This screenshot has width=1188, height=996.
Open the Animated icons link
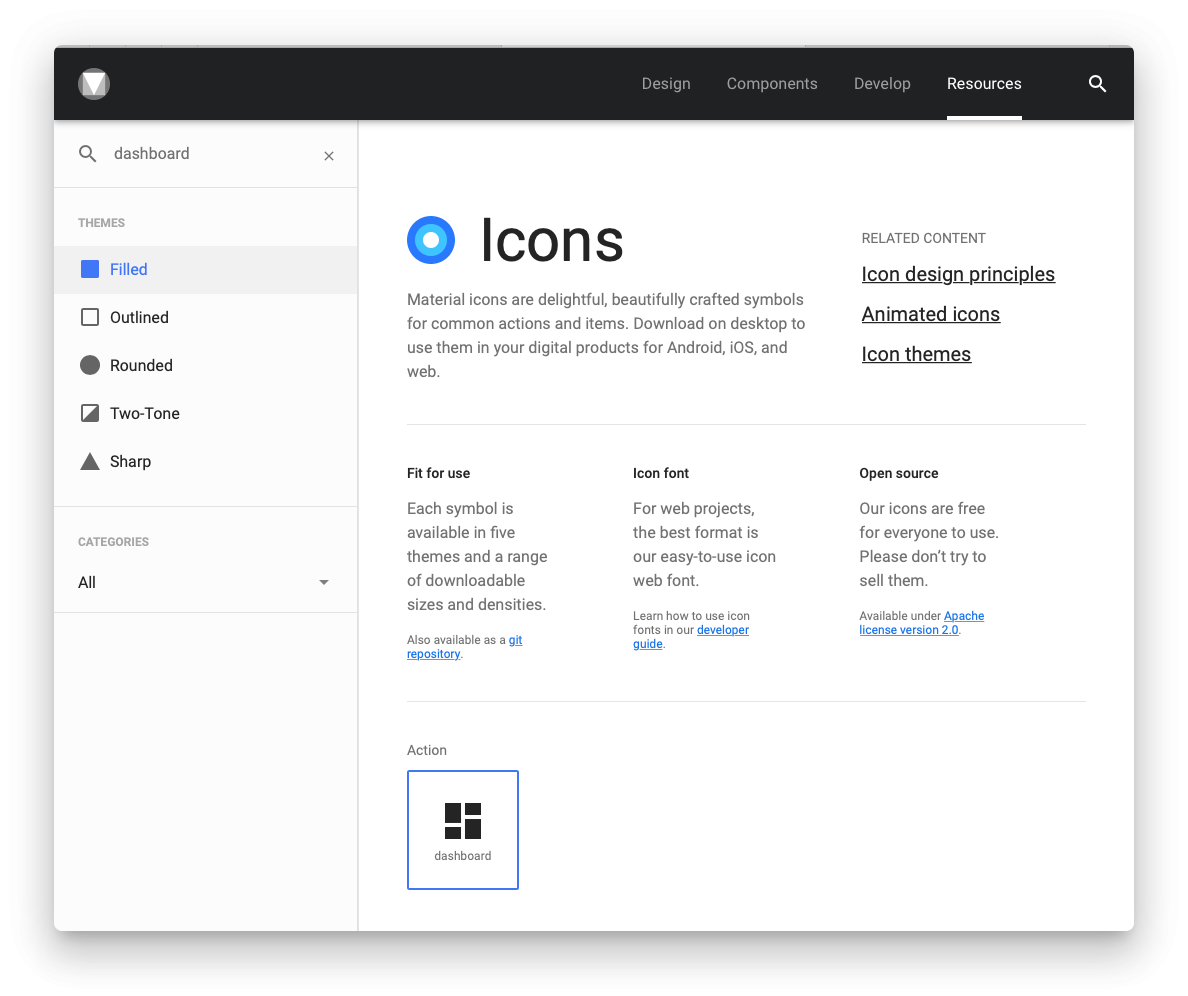click(930, 314)
